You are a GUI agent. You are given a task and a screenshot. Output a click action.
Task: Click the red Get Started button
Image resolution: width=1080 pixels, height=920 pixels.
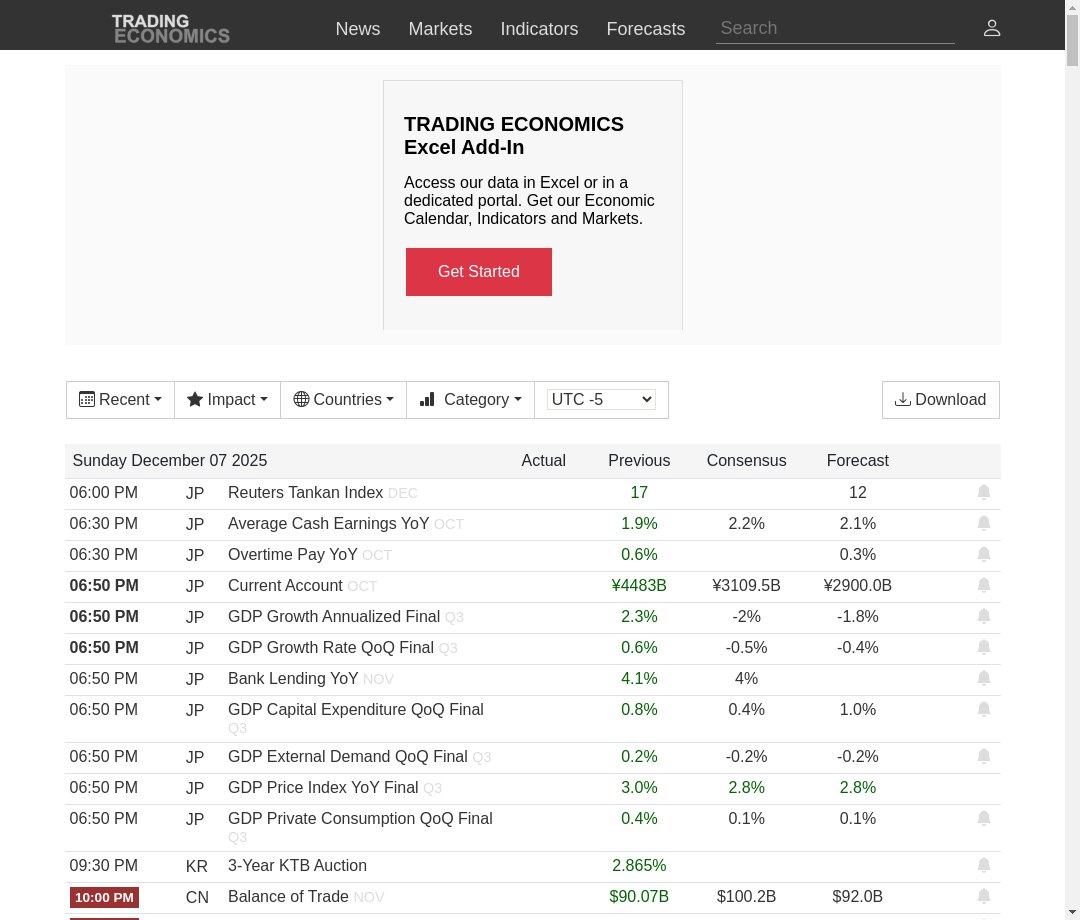(x=478, y=272)
